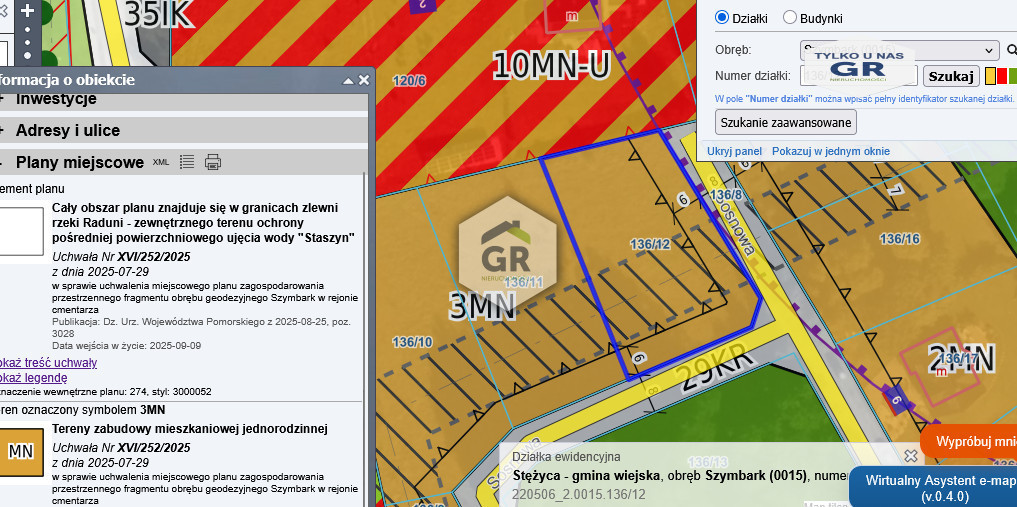This screenshot has height=507, width=1017.
Task: Click the 3MN zone label
Action: pyautogui.click(x=483, y=306)
